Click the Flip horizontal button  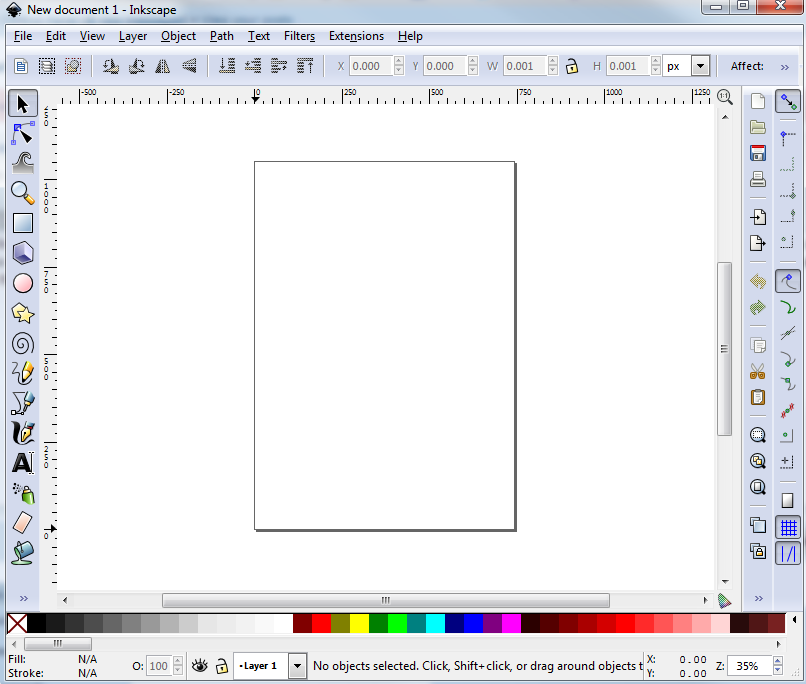coord(162,65)
